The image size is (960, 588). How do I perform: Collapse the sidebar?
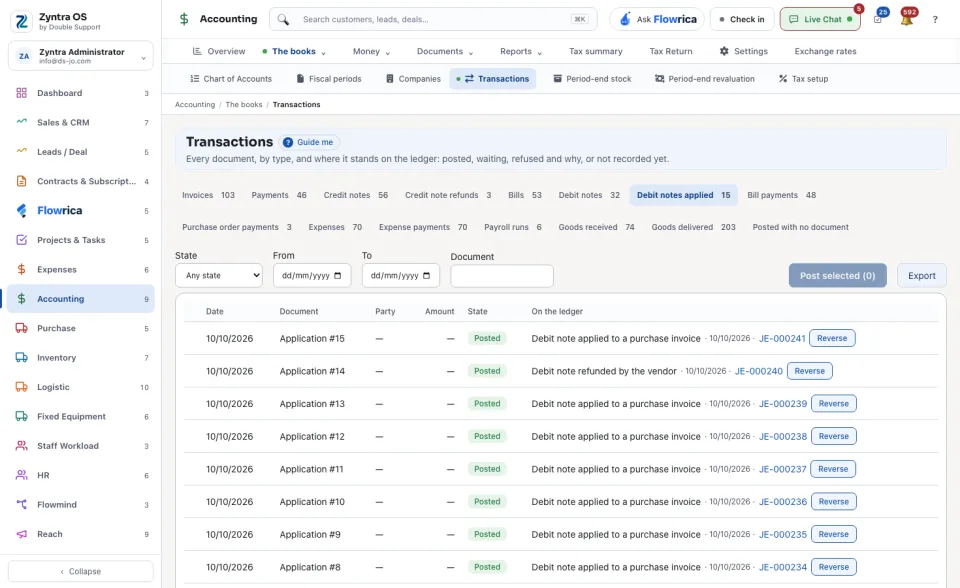coord(81,571)
